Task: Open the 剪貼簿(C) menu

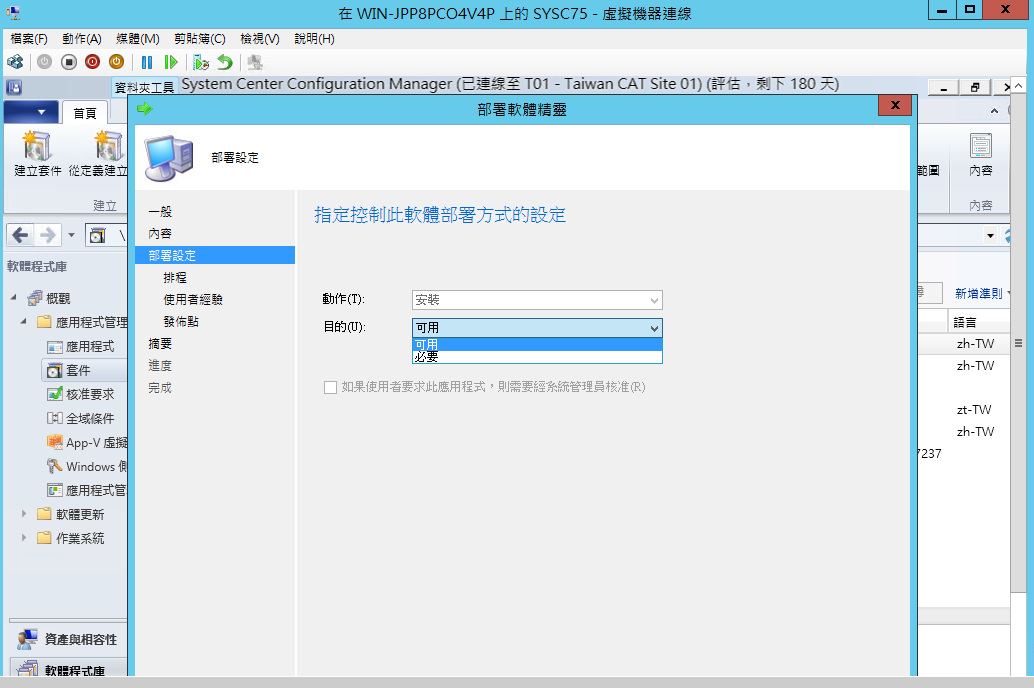Action: click(200, 39)
